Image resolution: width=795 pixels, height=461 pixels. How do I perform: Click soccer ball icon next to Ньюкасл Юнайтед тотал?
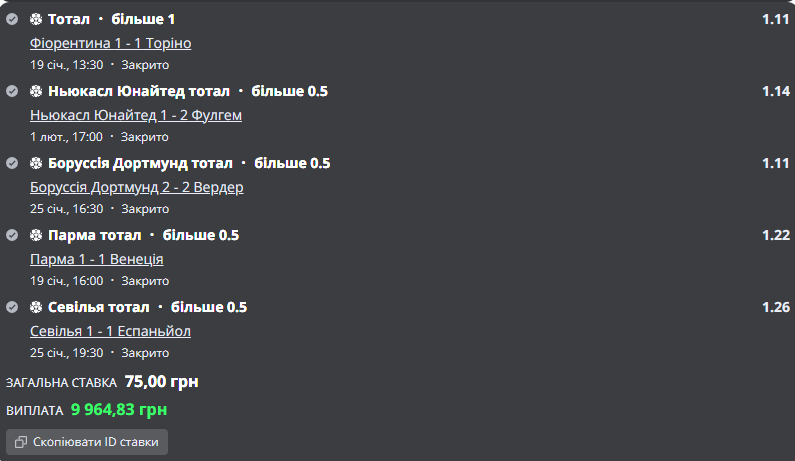(x=35, y=91)
